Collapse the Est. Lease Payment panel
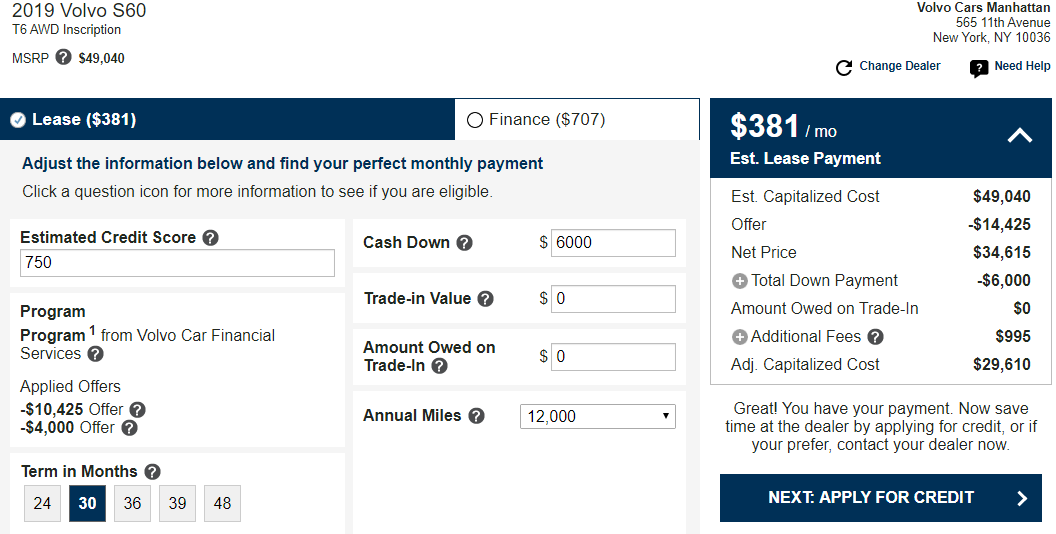 [x=1020, y=135]
